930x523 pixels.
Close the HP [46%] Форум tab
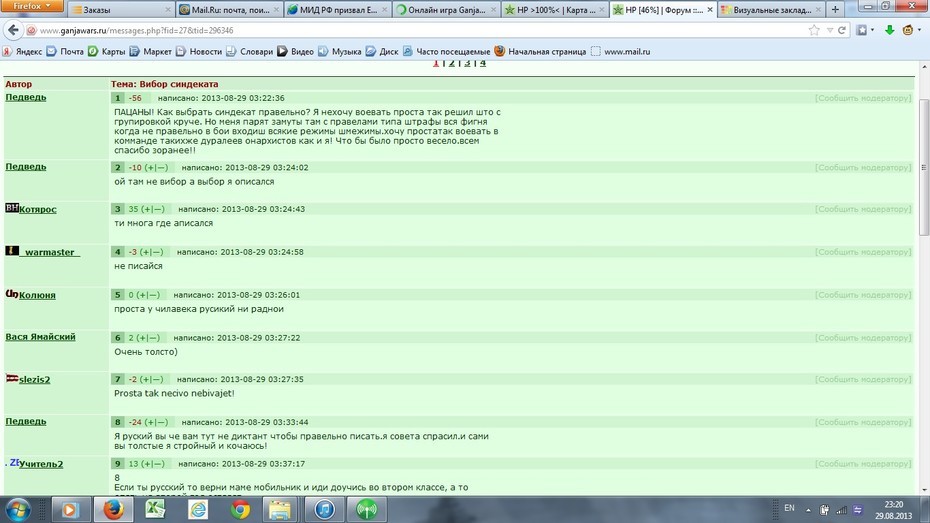tap(709, 9)
